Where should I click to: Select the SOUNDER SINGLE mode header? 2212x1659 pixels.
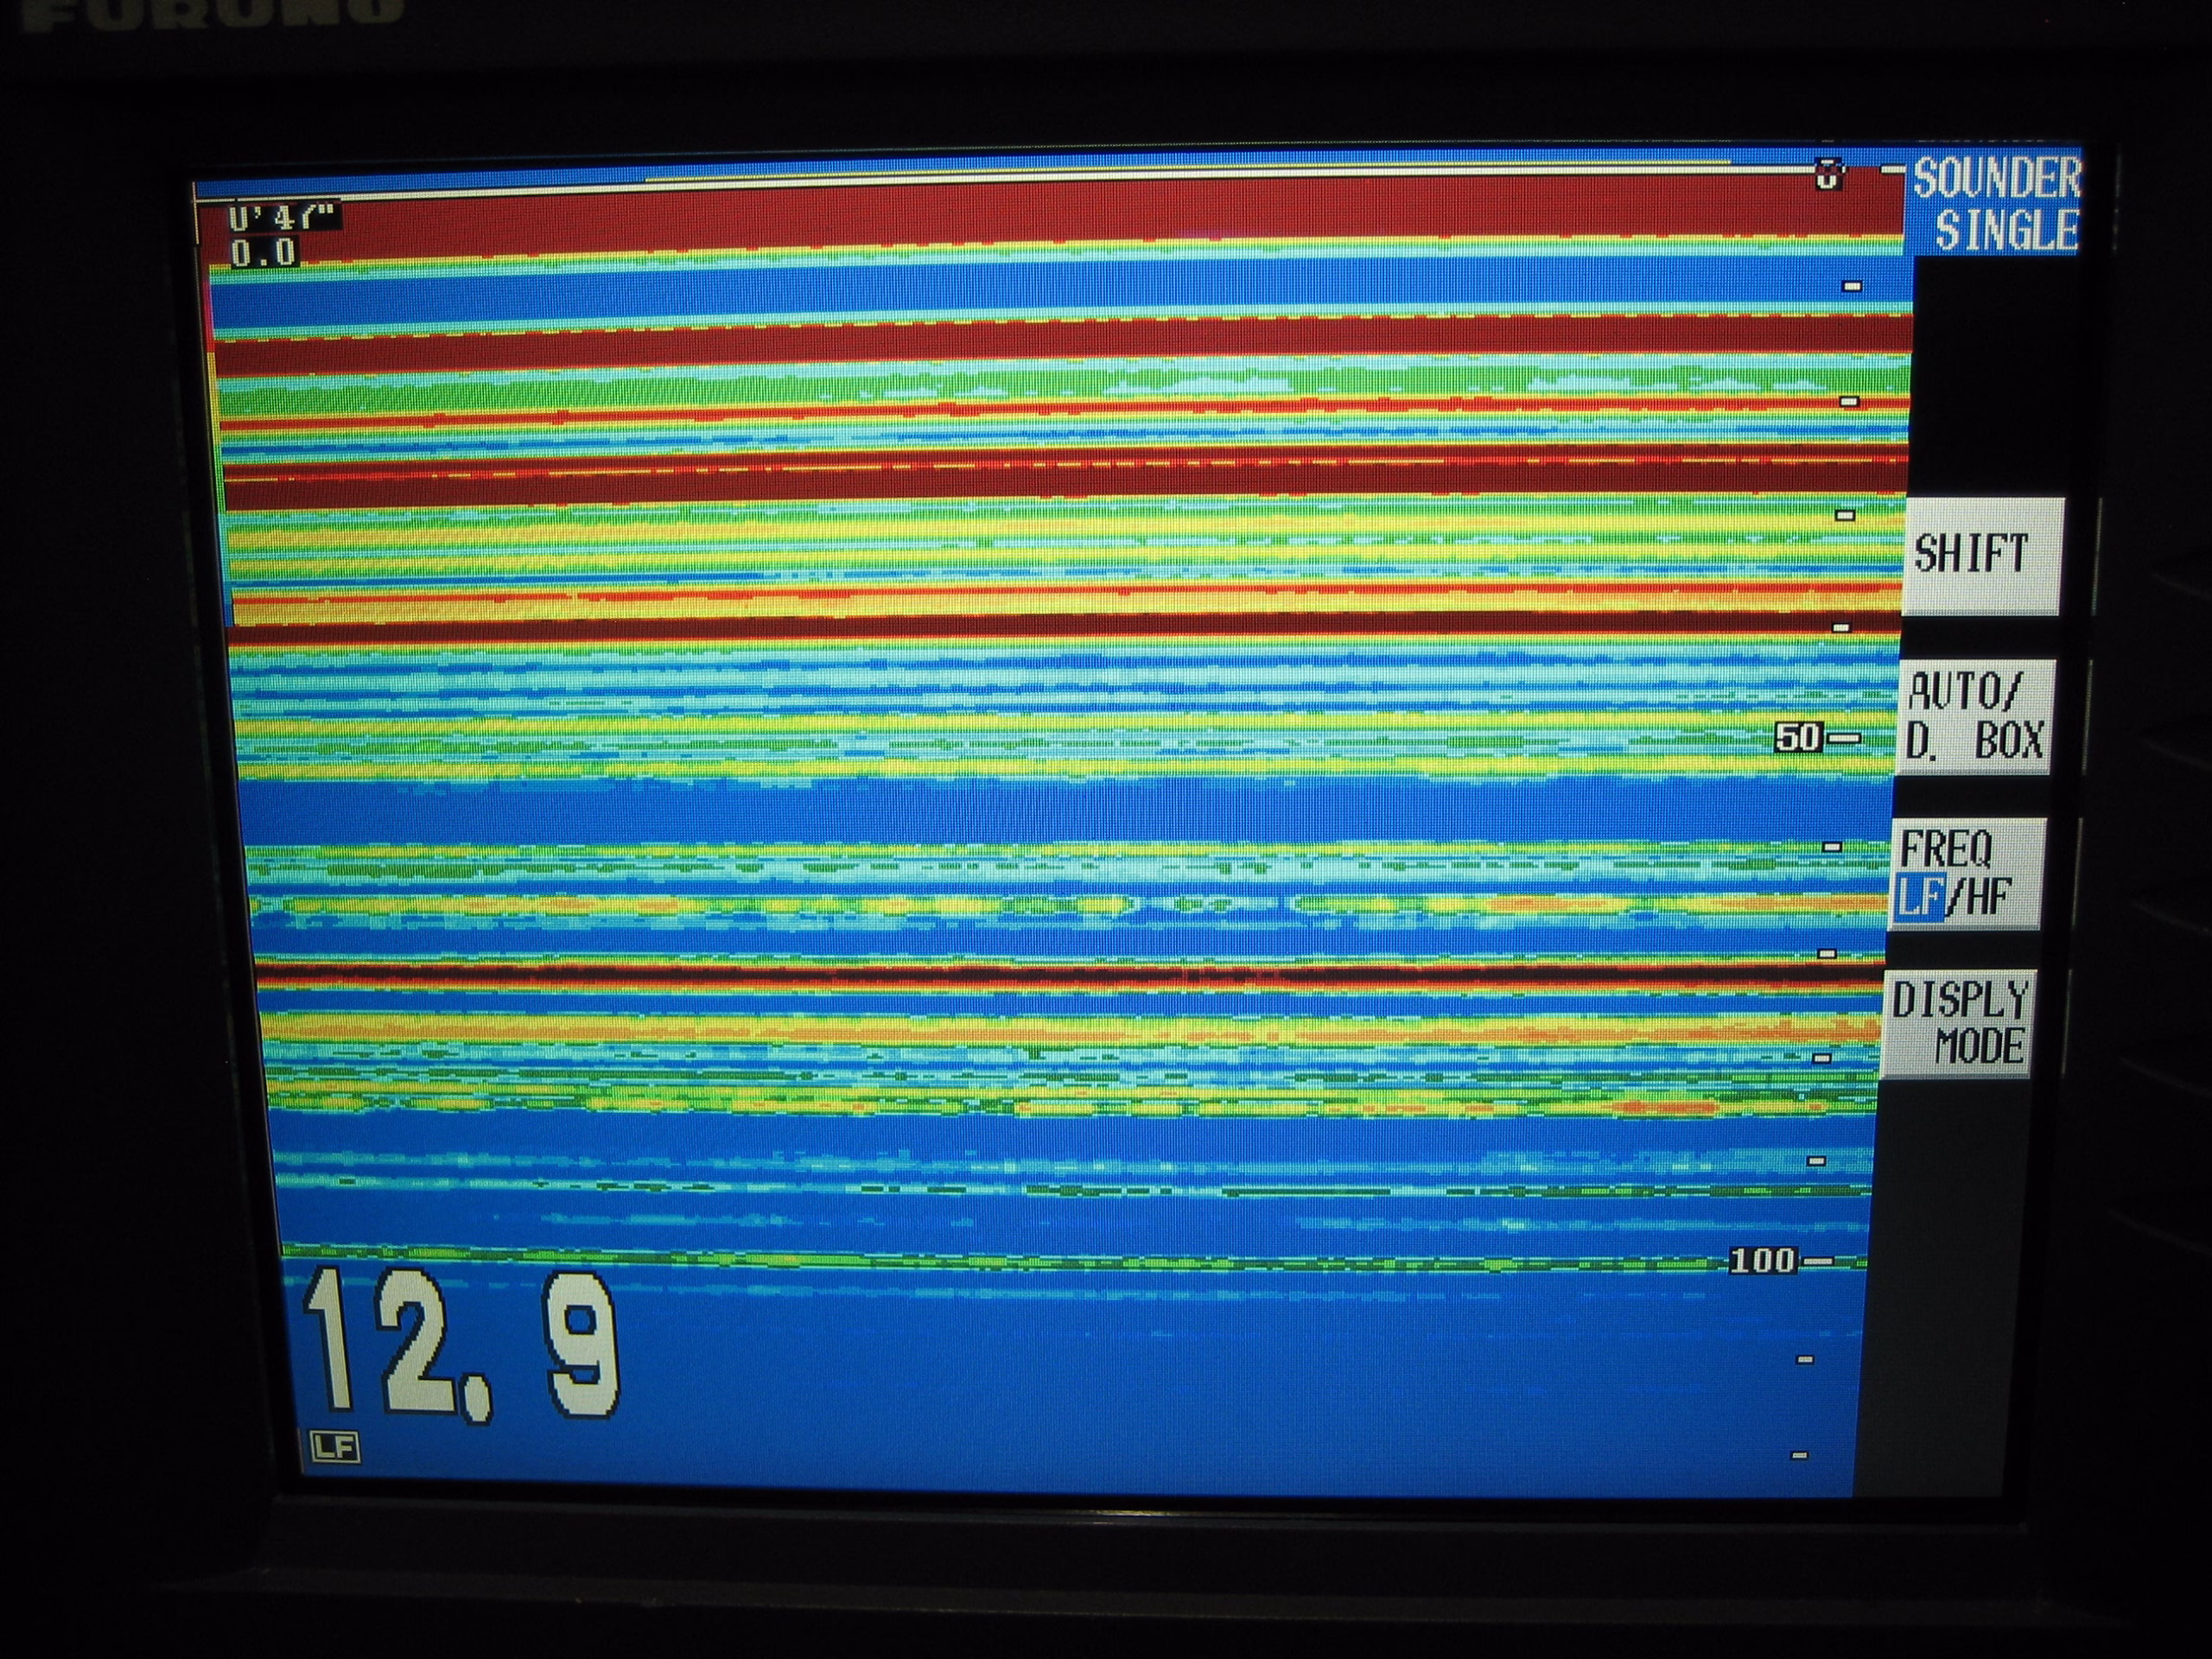click(x=1996, y=204)
